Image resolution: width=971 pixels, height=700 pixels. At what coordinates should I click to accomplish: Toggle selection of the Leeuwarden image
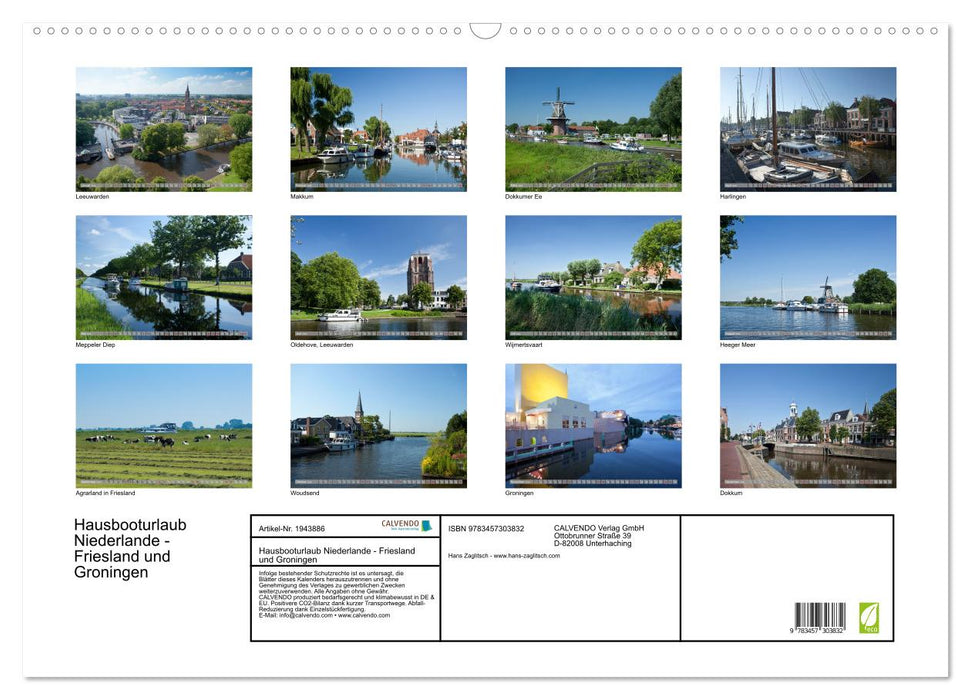tap(163, 128)
